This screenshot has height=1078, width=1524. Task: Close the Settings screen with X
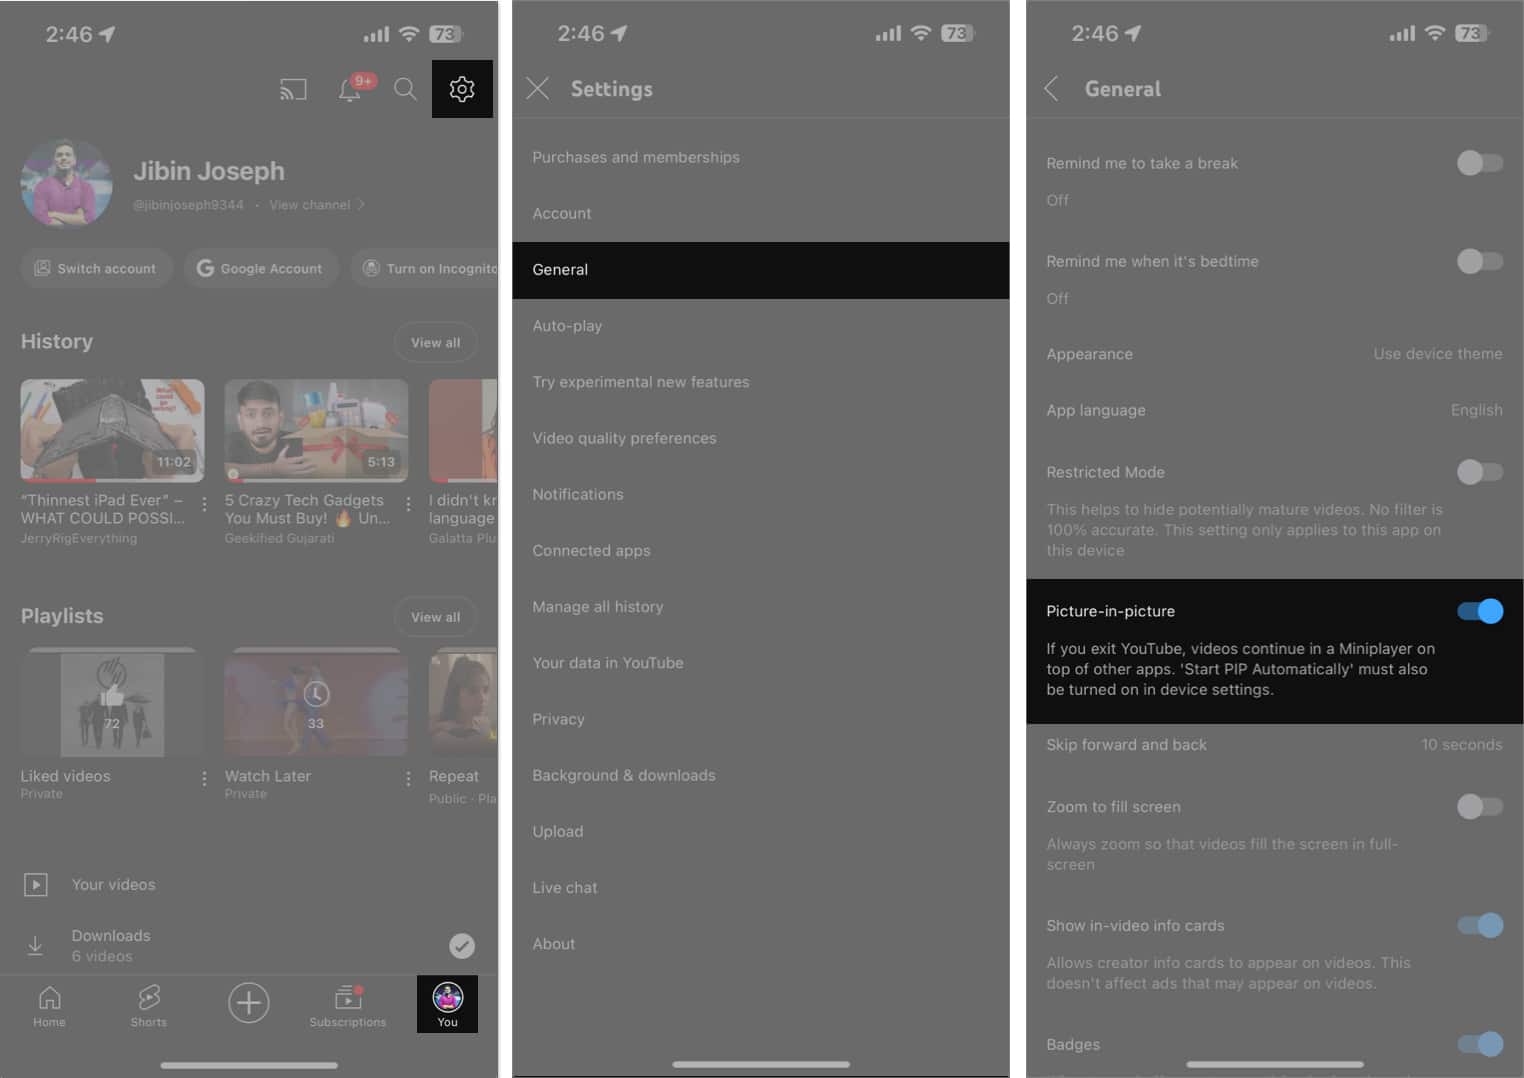tap(538, 89)
